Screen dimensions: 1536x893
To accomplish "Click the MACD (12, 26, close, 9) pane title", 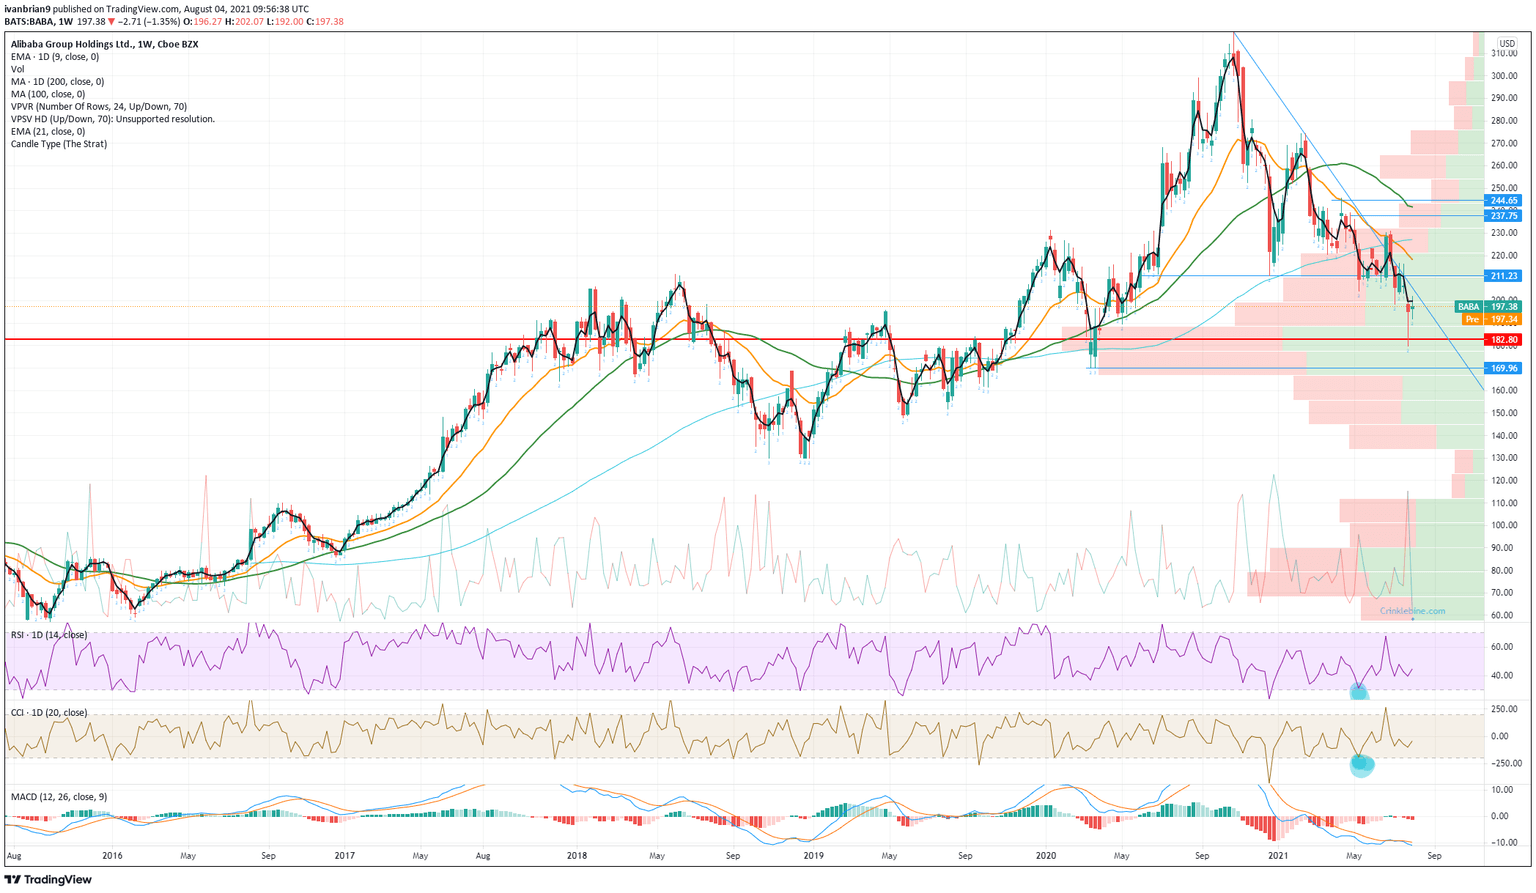I will point(59,797).
